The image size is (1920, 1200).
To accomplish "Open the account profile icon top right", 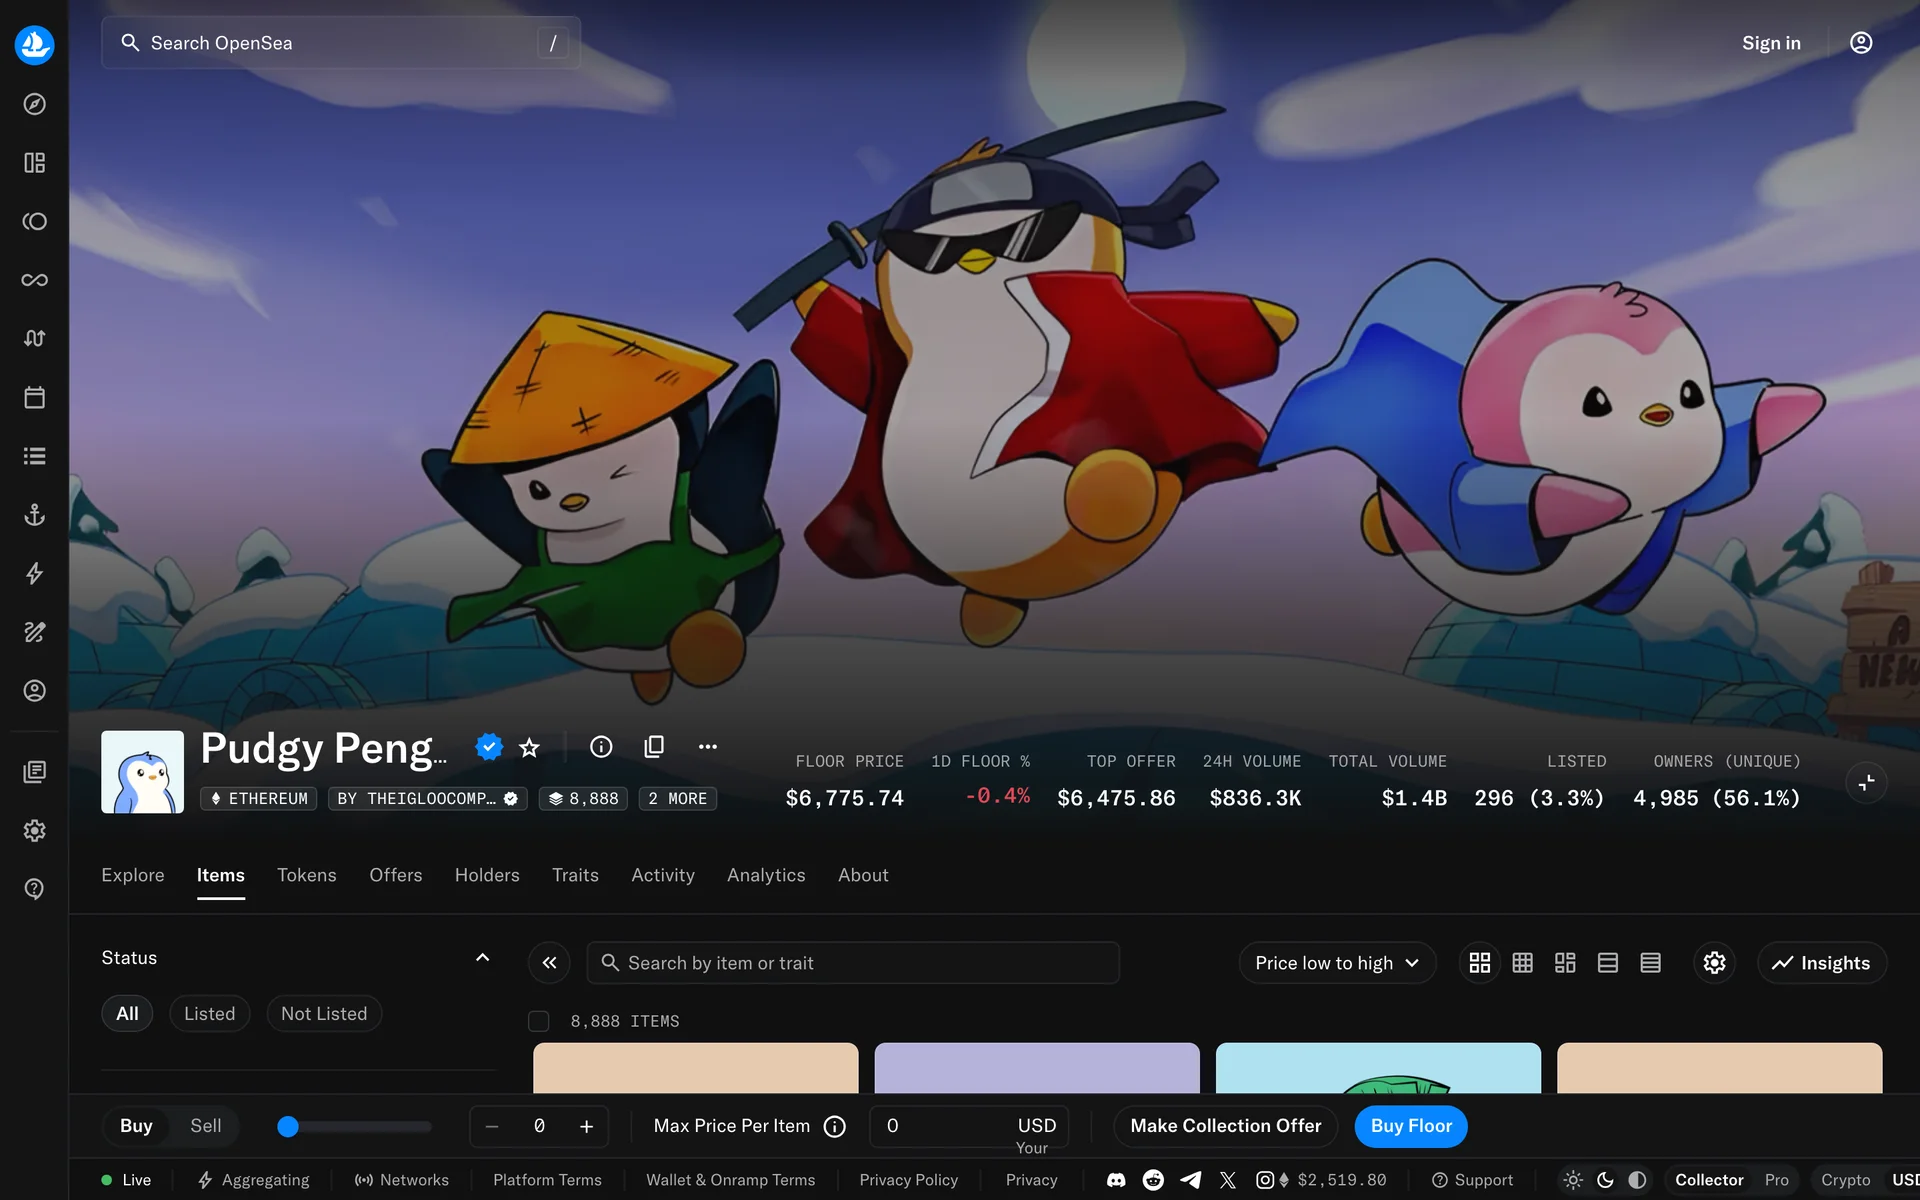I will 1861,43.
